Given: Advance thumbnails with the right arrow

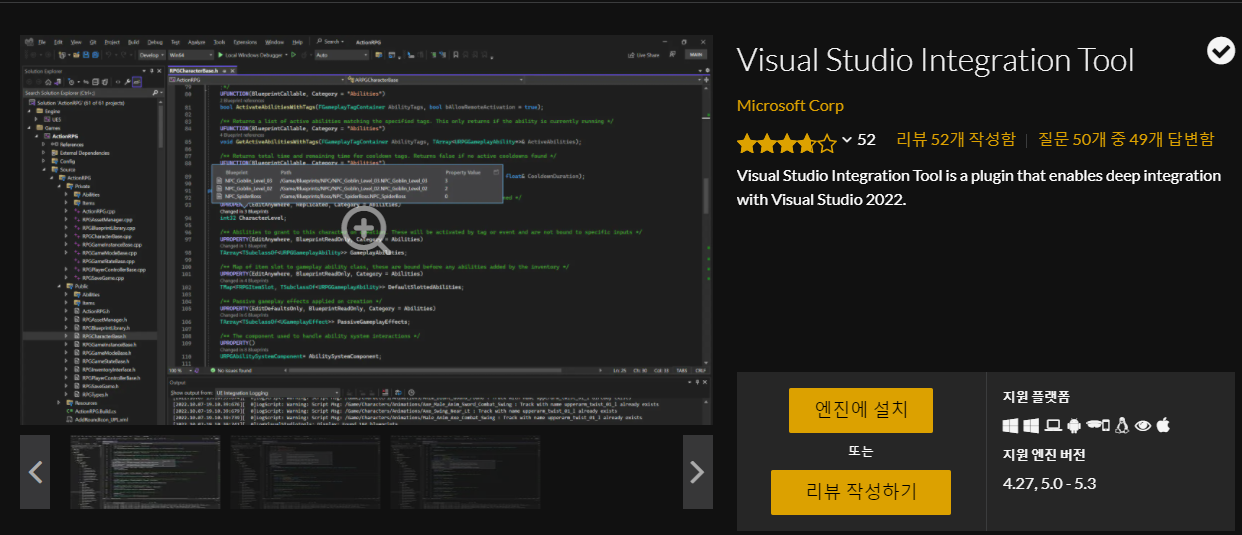Looking at the screenshot, I should 697,471.
